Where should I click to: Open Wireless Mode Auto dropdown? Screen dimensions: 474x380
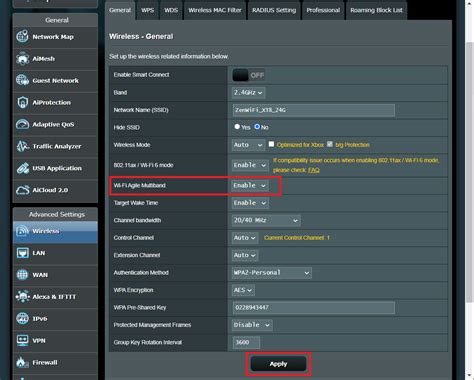tap(249, 145)
